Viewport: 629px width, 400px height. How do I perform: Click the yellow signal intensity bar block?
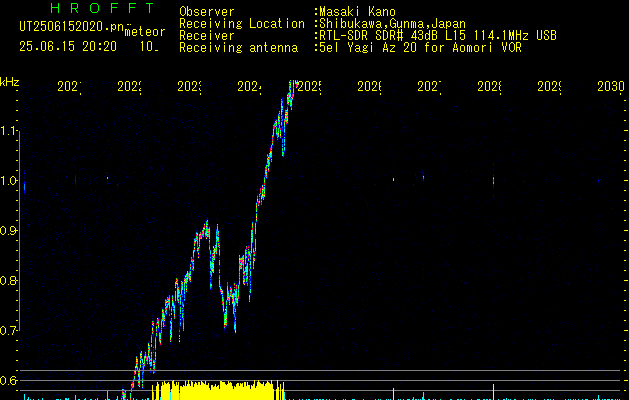[218, 390]
